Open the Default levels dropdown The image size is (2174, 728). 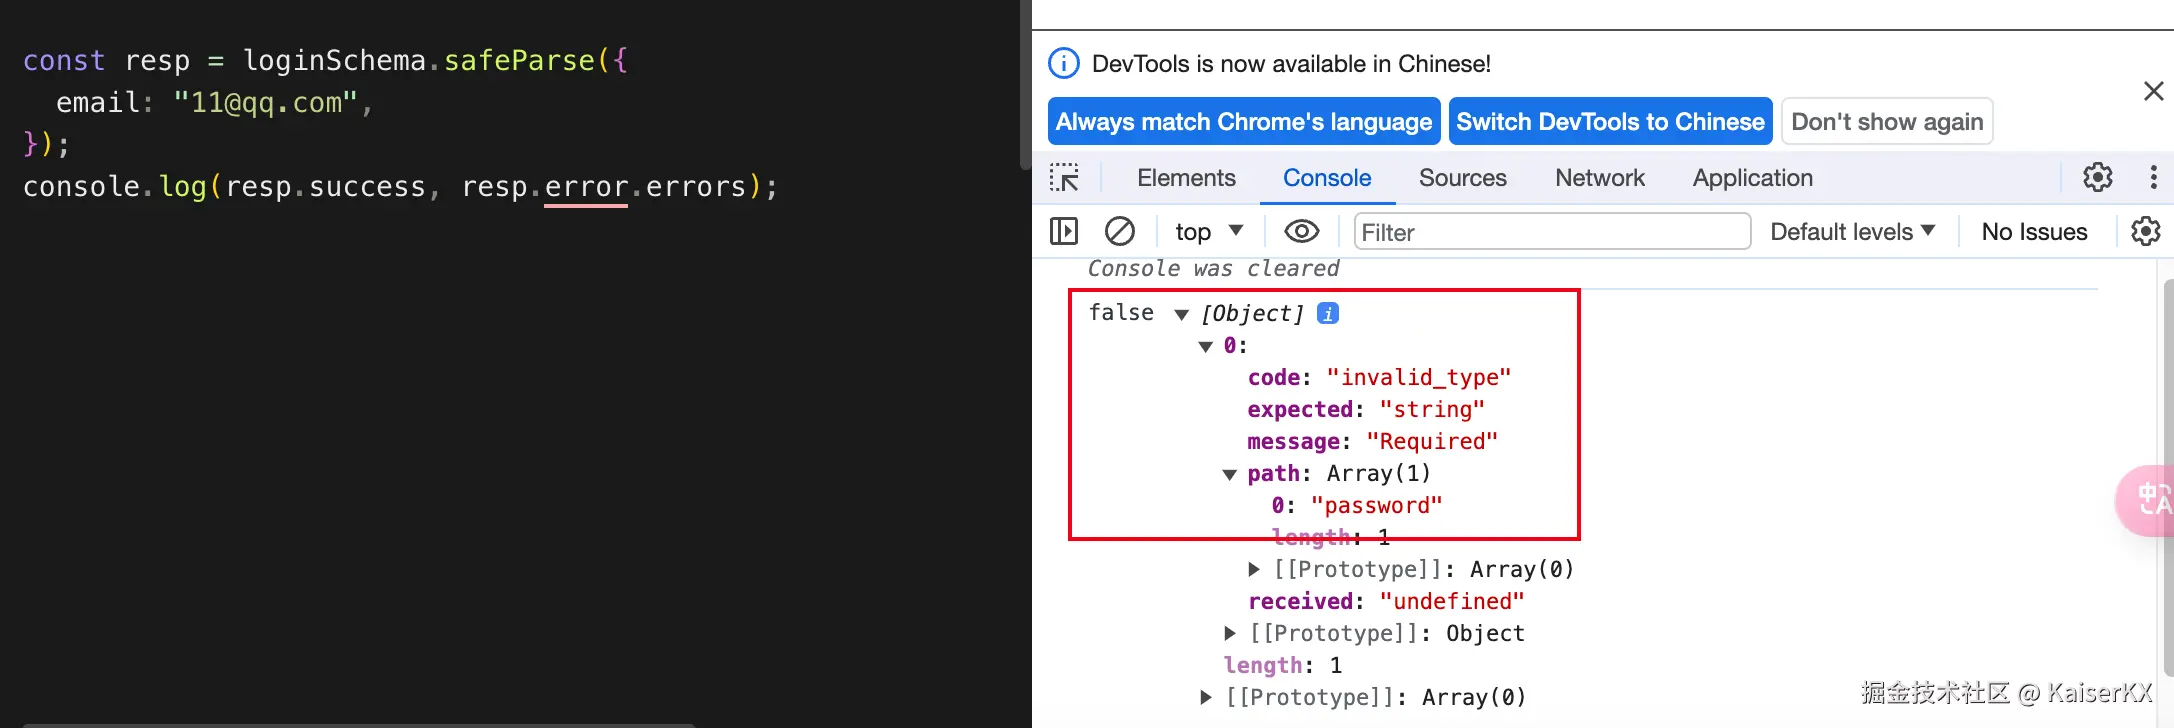(1852, 231)
